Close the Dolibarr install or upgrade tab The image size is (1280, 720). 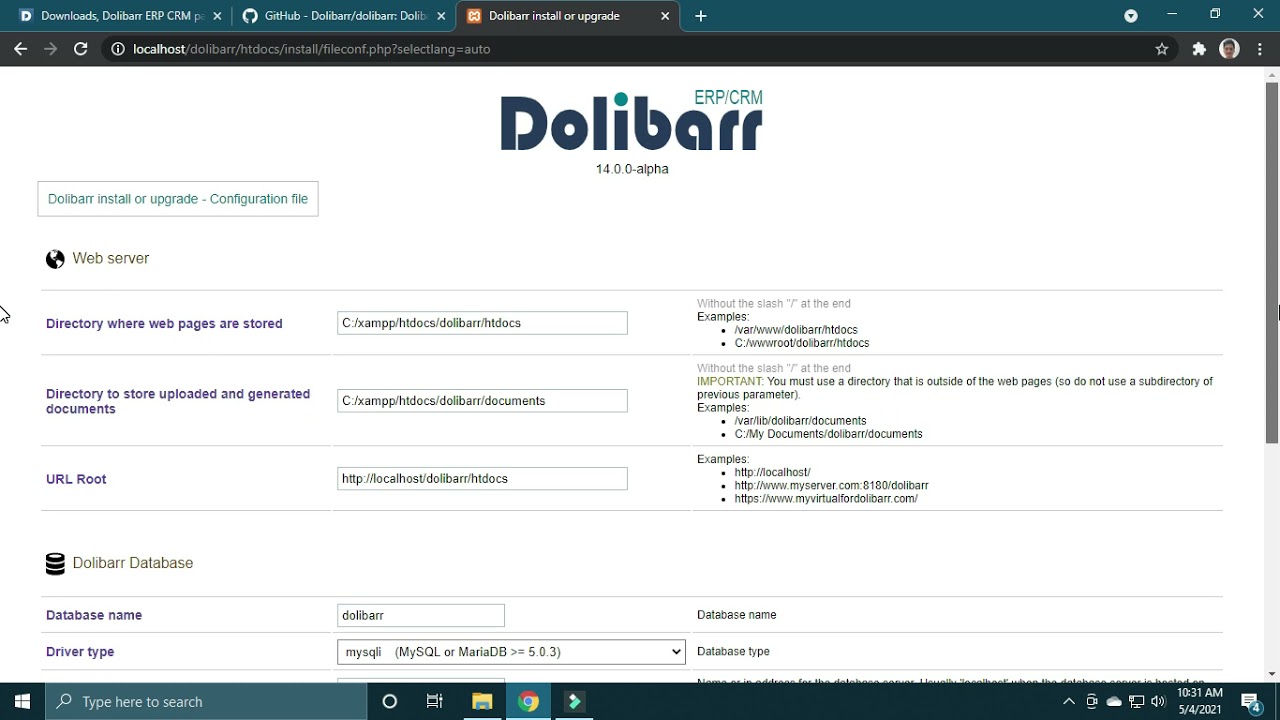(x=665, y=16)
